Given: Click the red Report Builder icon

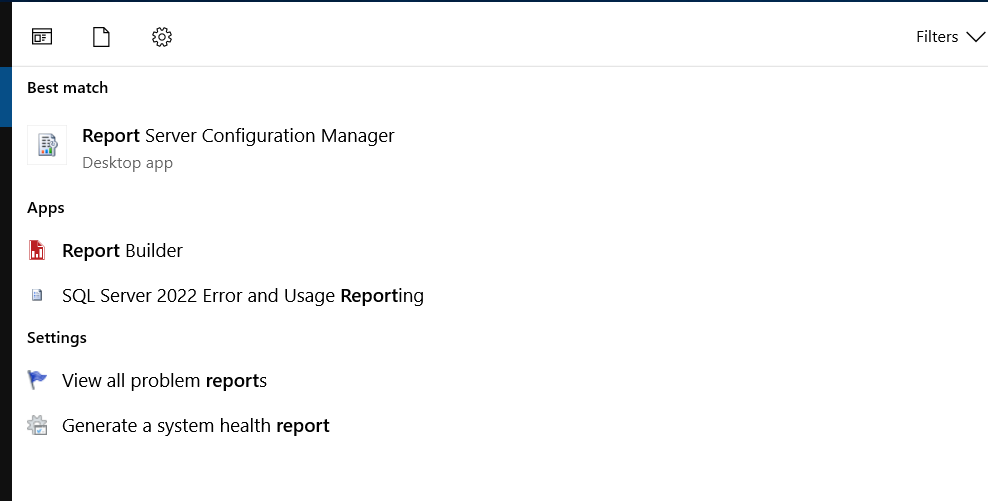Looking at the screenshot, I should click(x=37, y=250).
